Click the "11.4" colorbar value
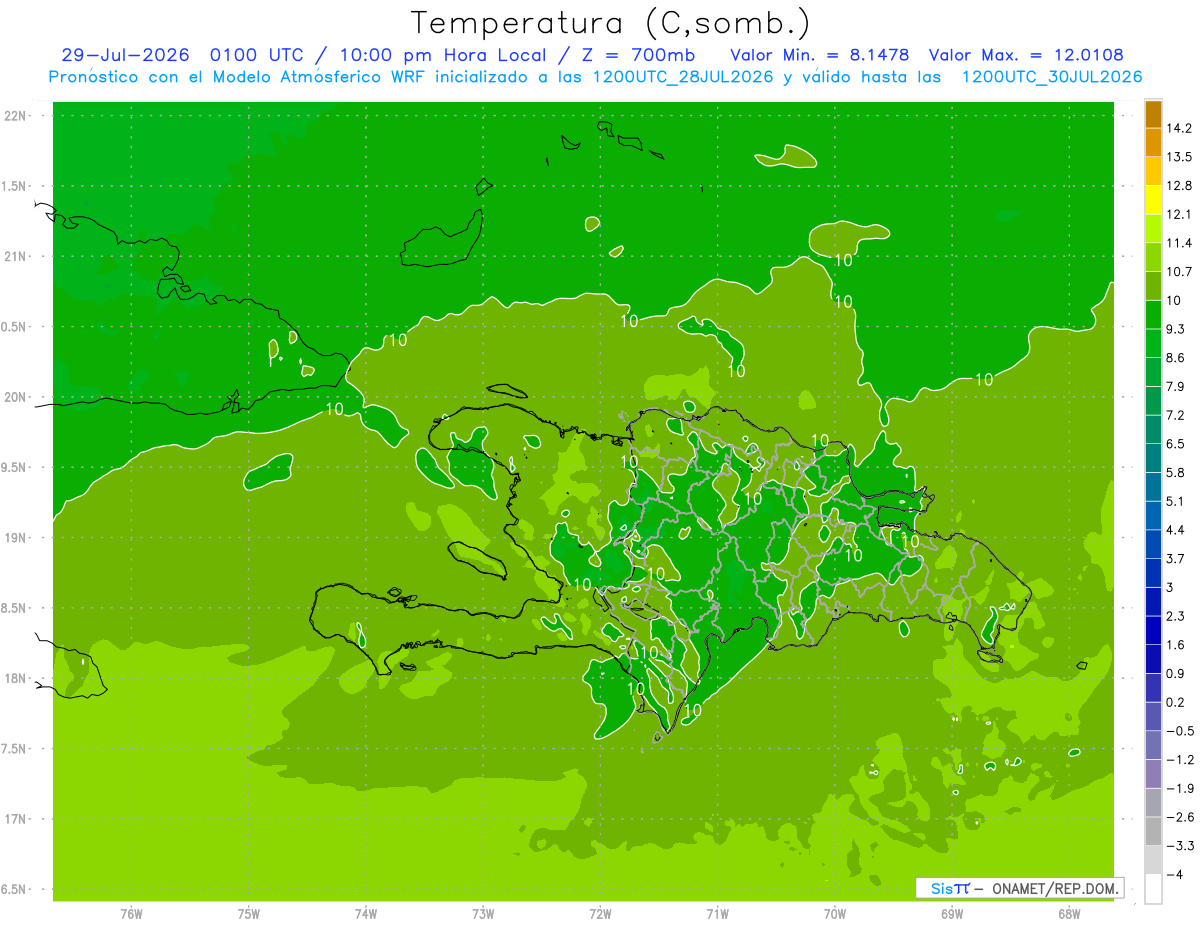Screen dimensions: 1200x927 point(1180,243)
